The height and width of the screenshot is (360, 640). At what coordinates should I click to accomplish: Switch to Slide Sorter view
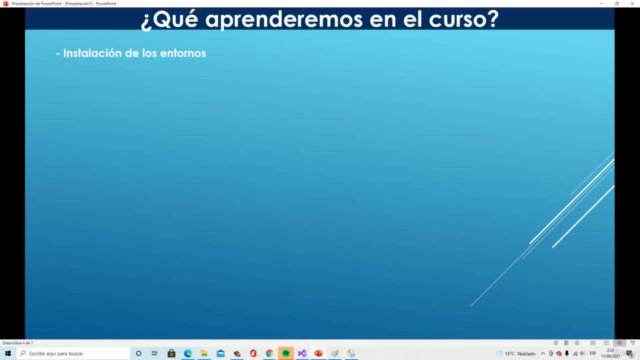(x=606, y=343)
